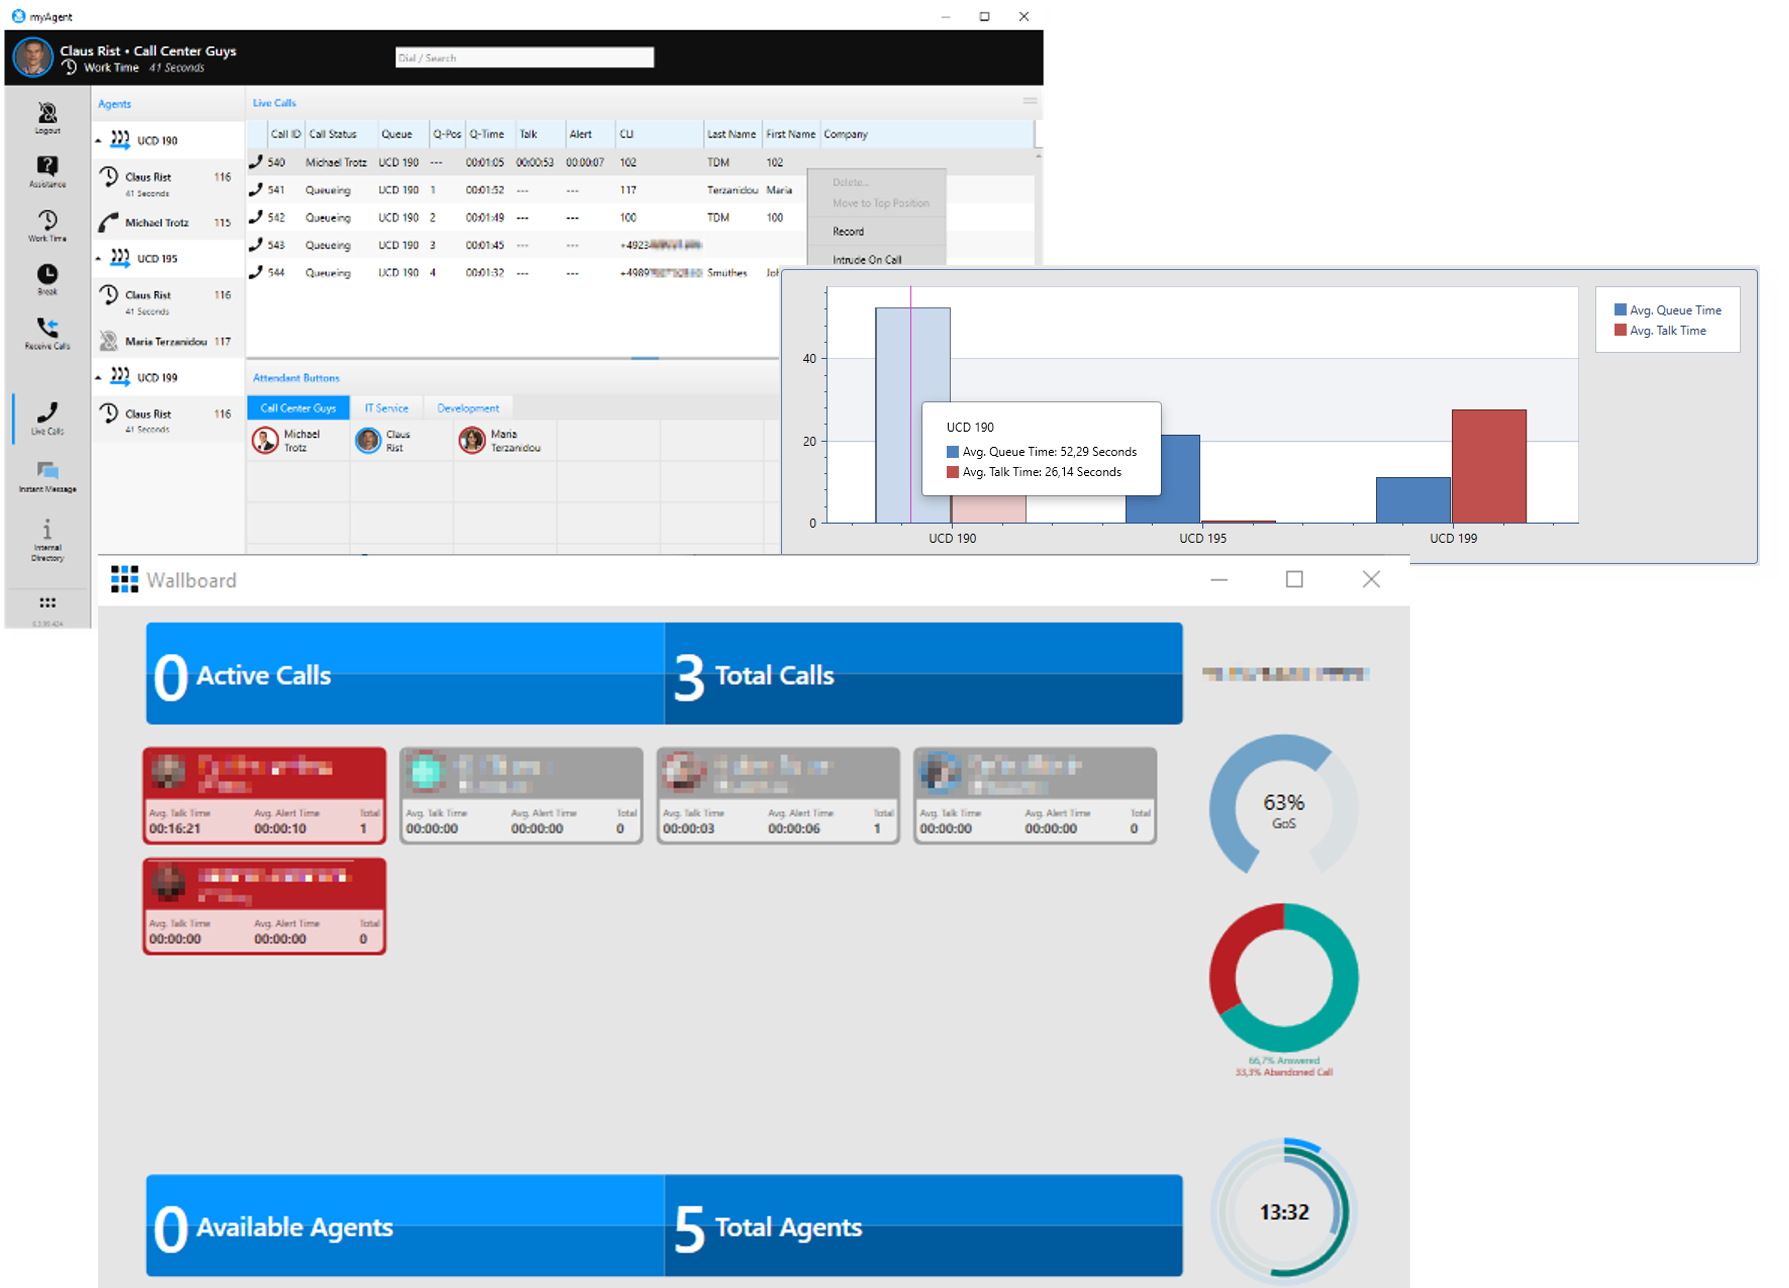
Task: Click phone icon of call 542
Action: pyautogui.click(x=256, y=217)
